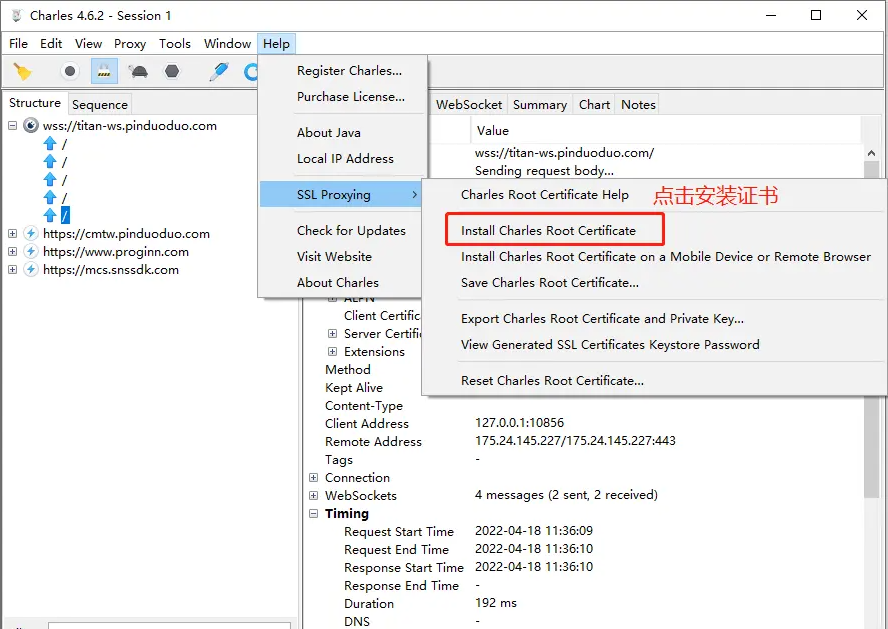Click the Kept Alive row label
The image size is (888, 629).
point(354,388)
